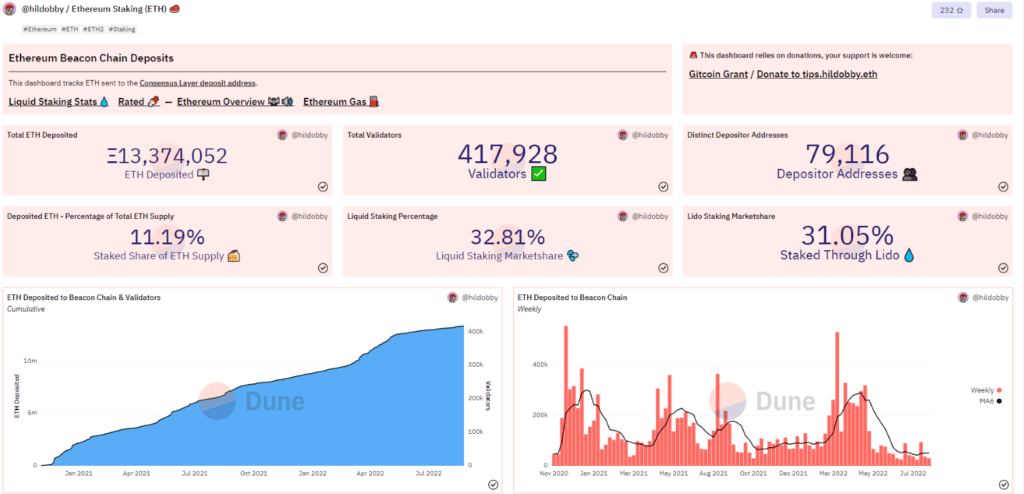This screenshot has height=494, width=1024.
Task: Click author avatar on Lido Staking Marketshare card
Action: tap(963, 216)
